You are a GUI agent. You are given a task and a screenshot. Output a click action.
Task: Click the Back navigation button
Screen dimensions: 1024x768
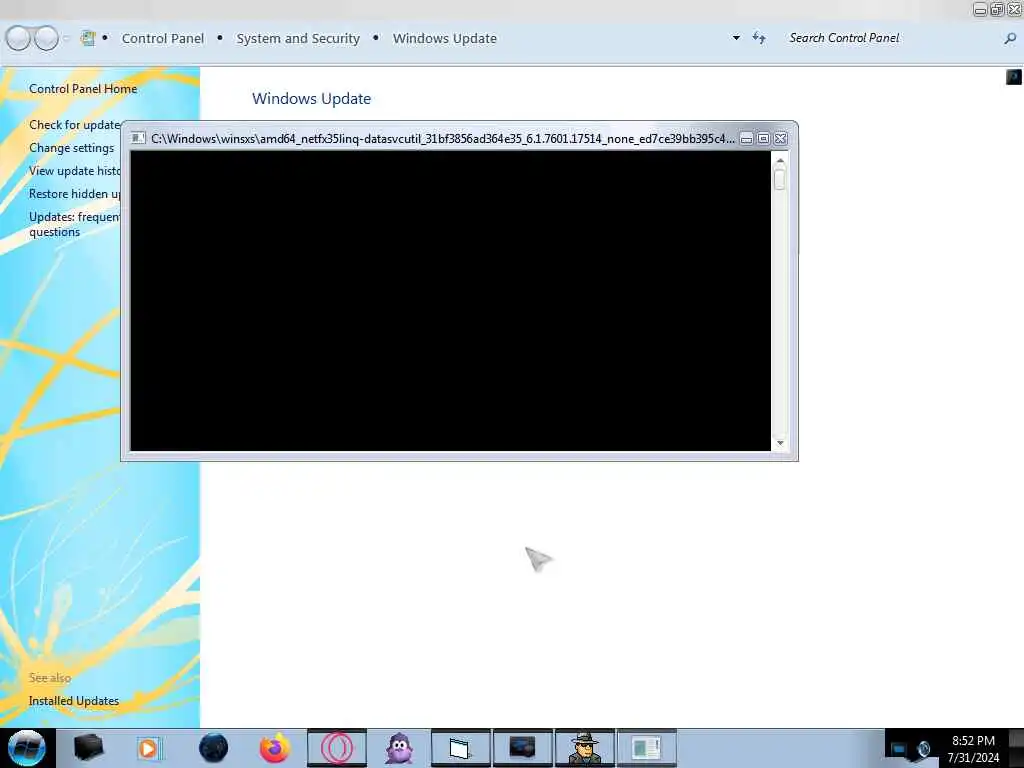(x=18, y=38)
